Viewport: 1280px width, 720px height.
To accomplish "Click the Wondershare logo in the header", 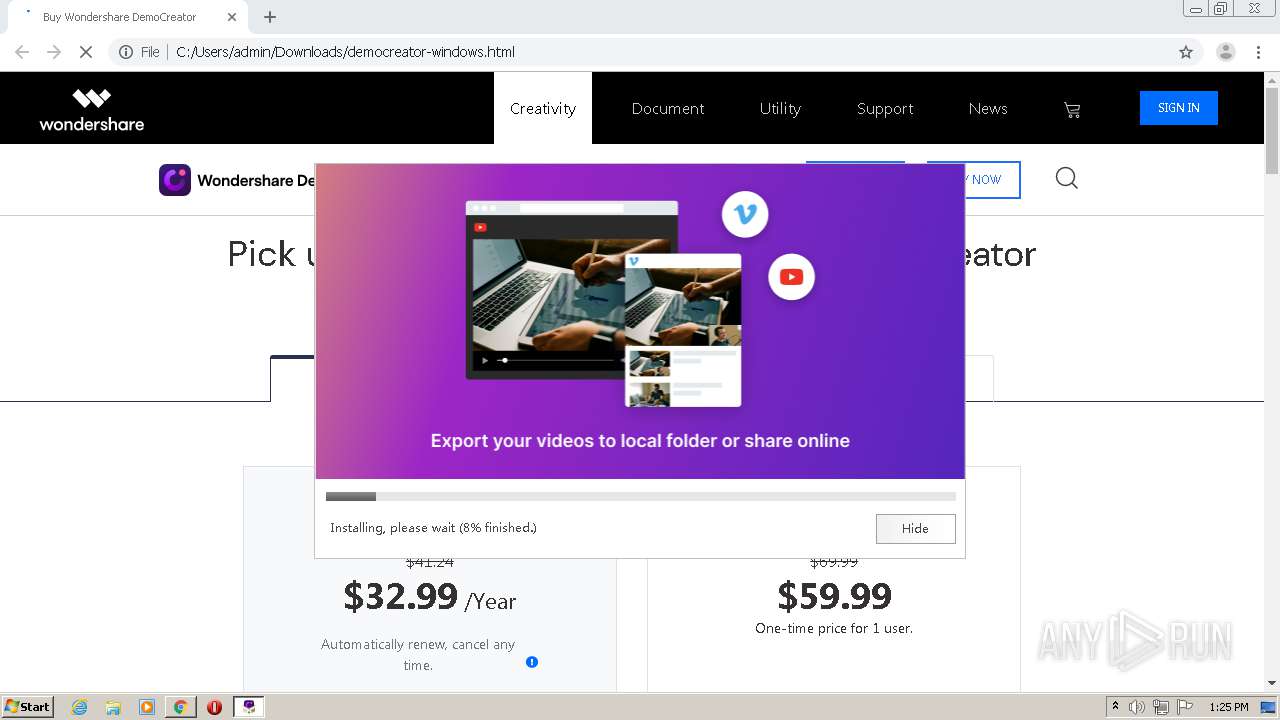I will (x=92, y=110).
